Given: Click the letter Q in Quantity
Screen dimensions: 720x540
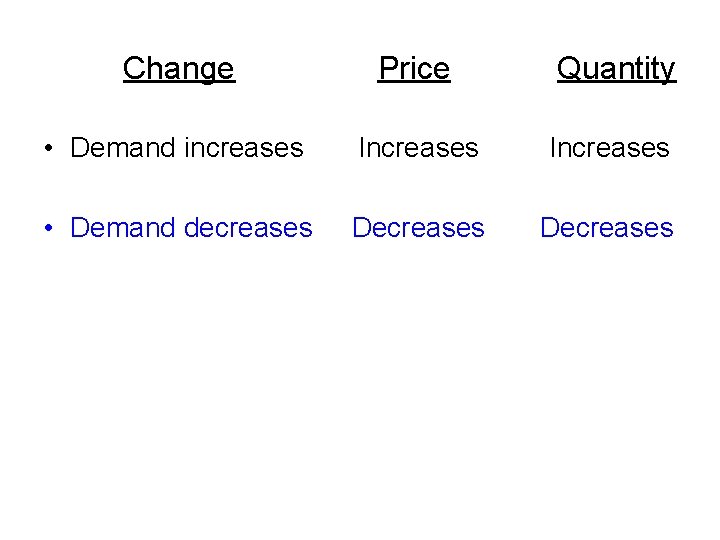Looking at the screenshot, I should (568, 68).
